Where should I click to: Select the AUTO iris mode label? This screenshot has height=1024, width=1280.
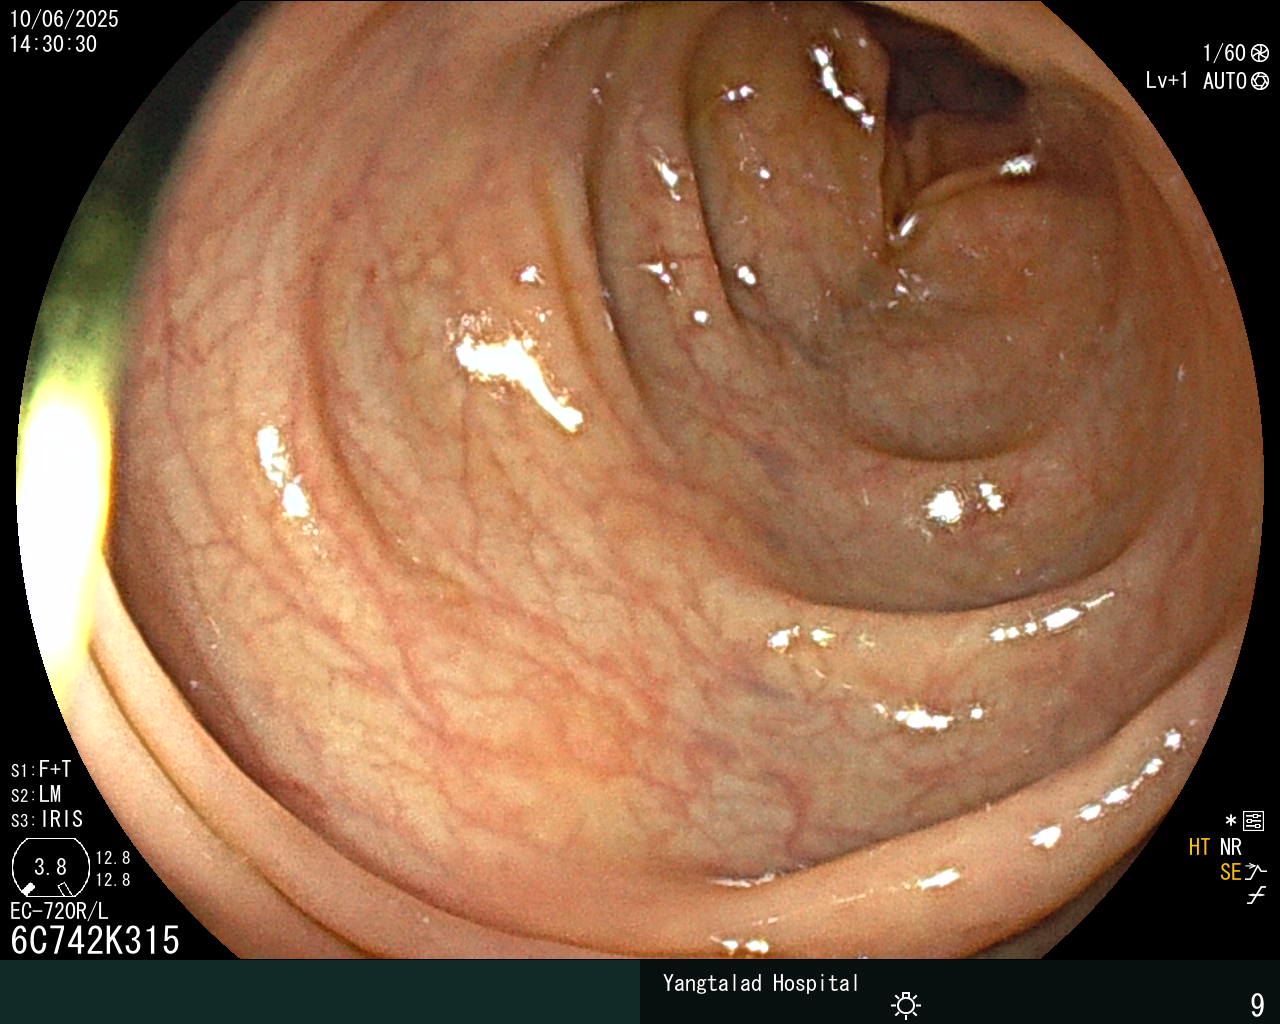click(1225, 81)
